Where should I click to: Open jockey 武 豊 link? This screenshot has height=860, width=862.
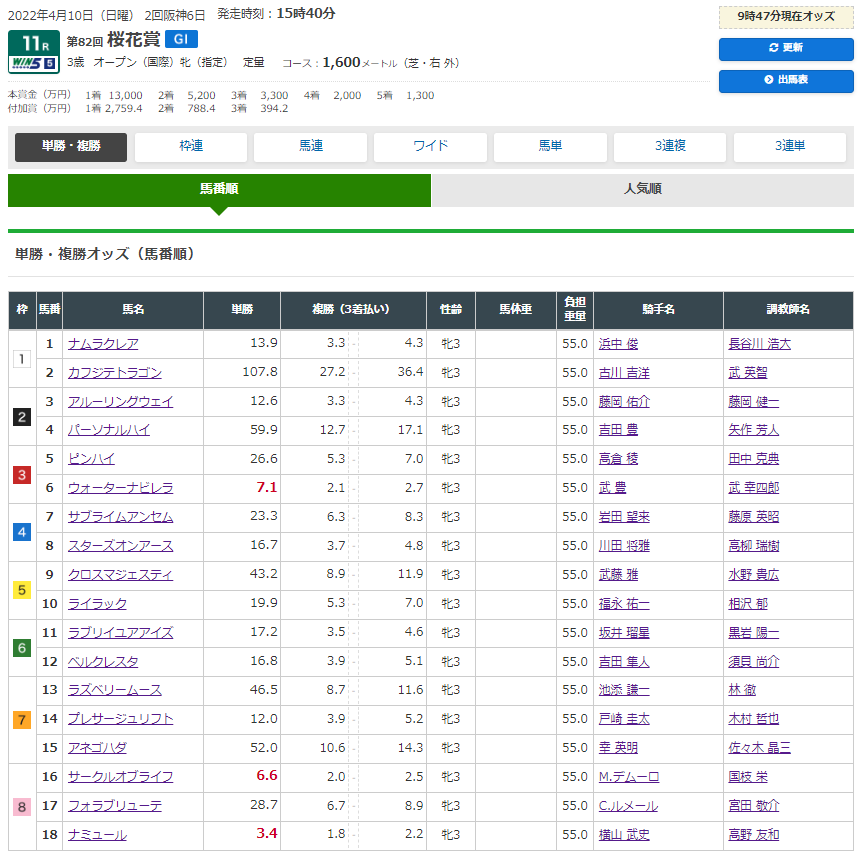(612, 488)
